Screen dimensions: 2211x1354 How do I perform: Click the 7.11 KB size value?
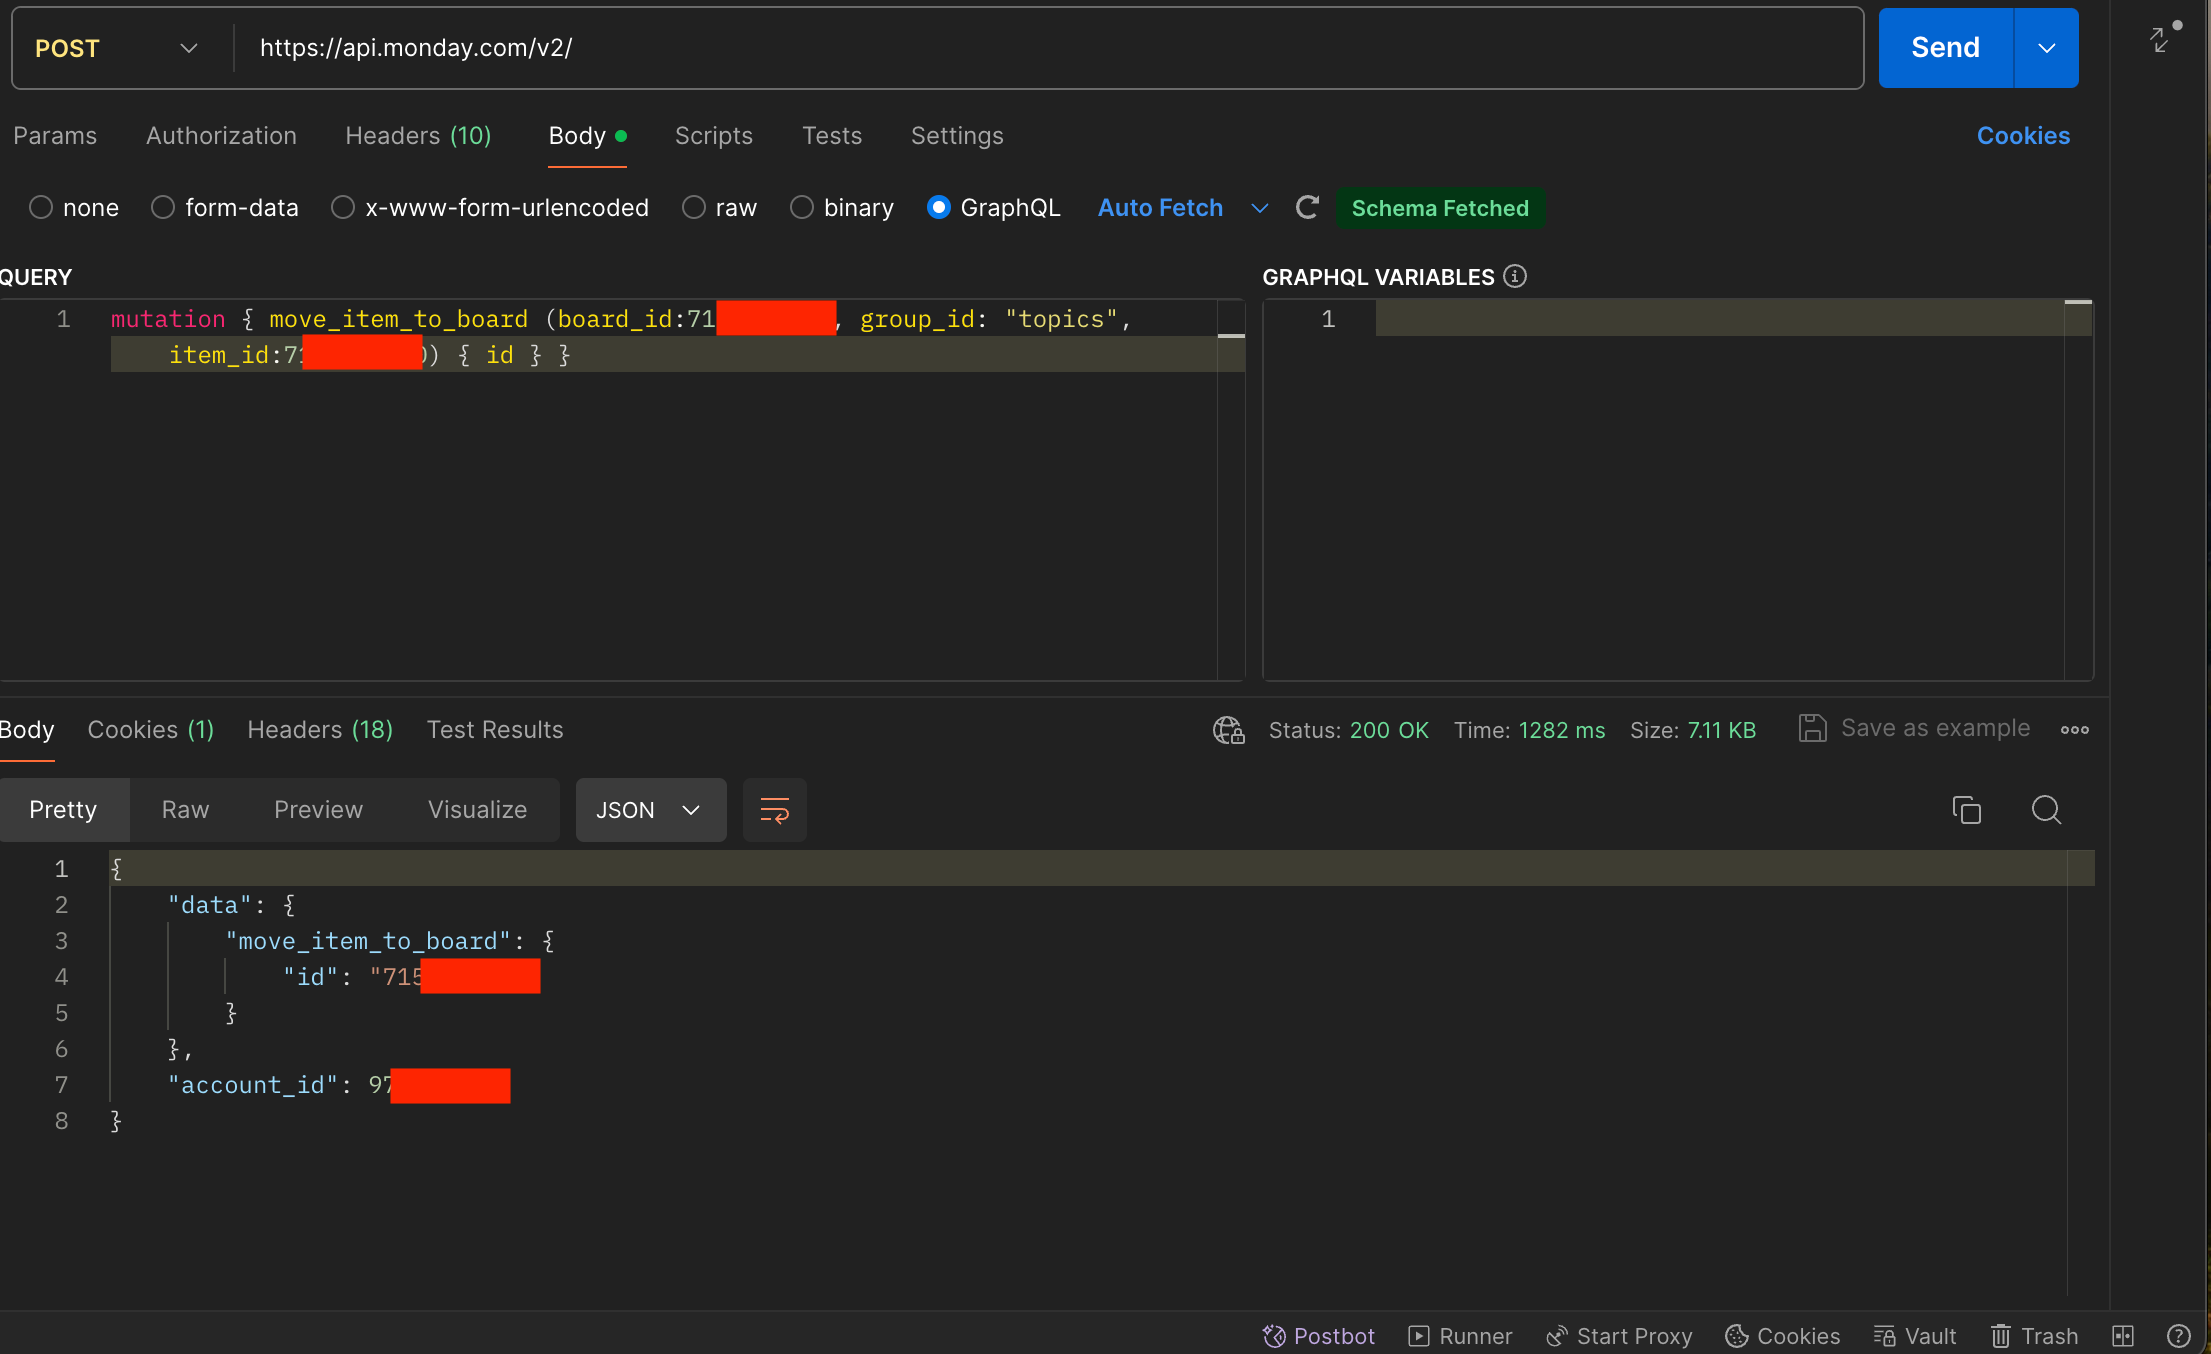[1722, 730]
